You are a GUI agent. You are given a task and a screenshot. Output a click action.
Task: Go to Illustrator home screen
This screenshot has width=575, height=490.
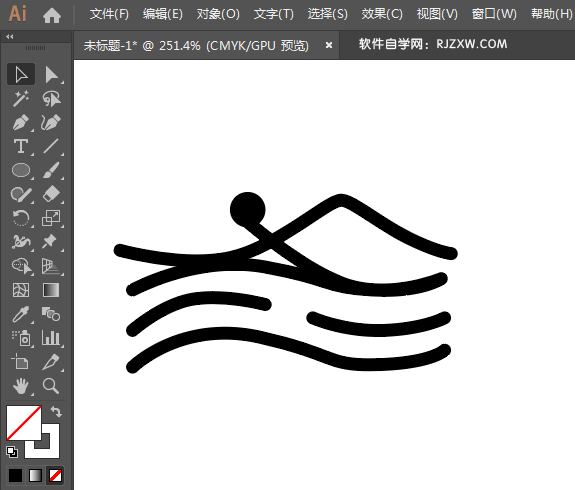pos(51,15)
